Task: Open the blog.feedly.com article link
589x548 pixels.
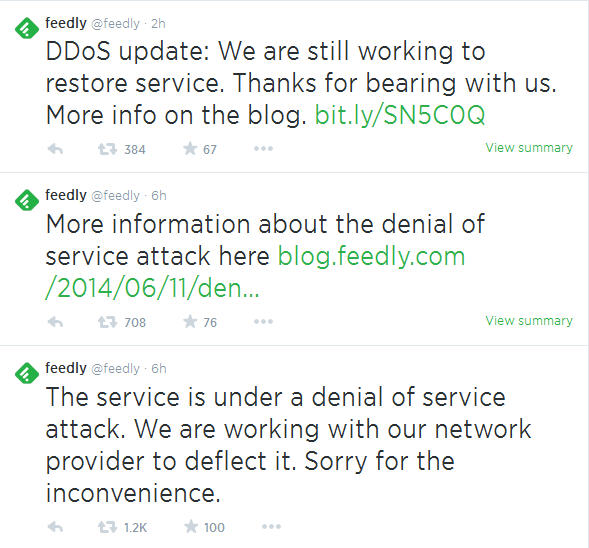Action: pyautogui.click(x=255, y=272)
